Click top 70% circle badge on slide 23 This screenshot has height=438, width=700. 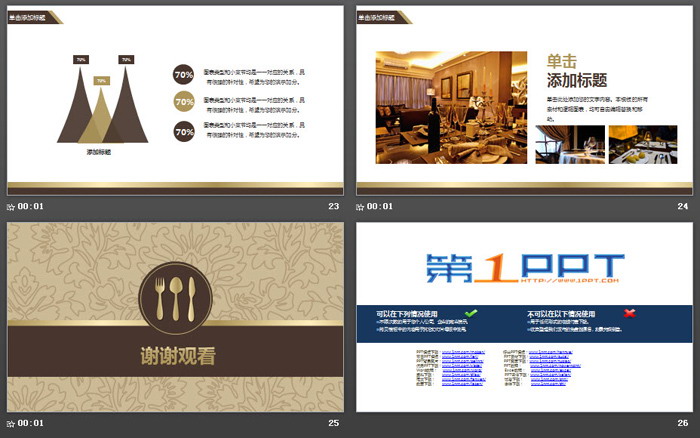click(x=184, y=74)
